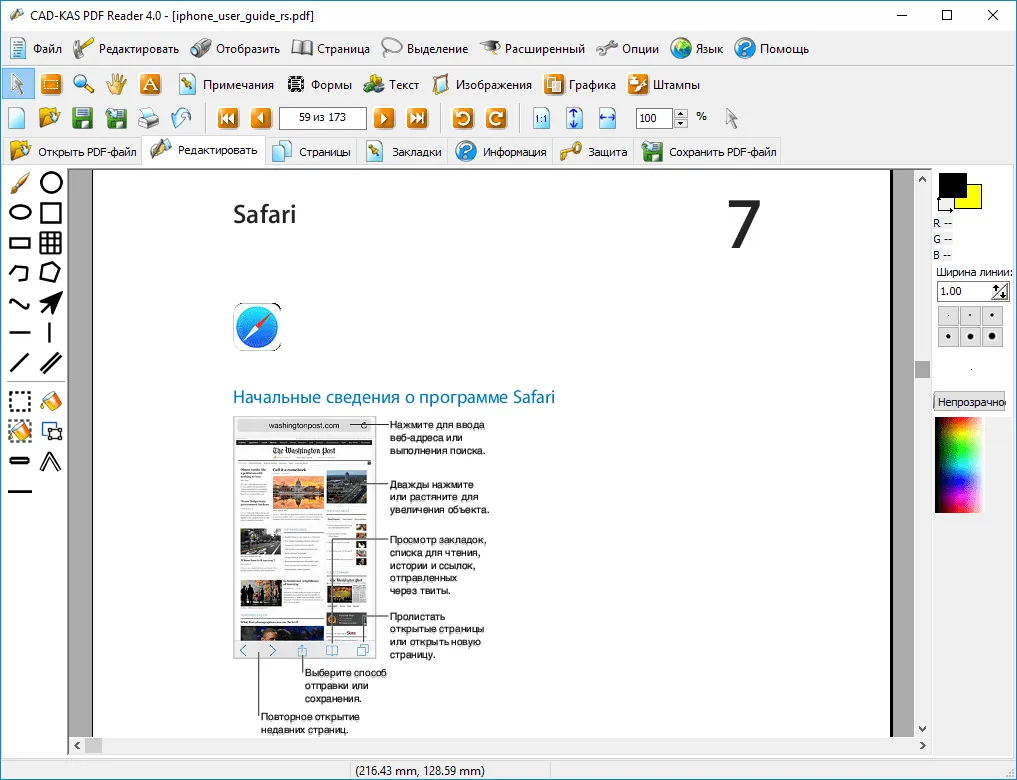Rotate the page counterclockwise
This screenshot has height=780, width=1017.
(x=463, y=118)
